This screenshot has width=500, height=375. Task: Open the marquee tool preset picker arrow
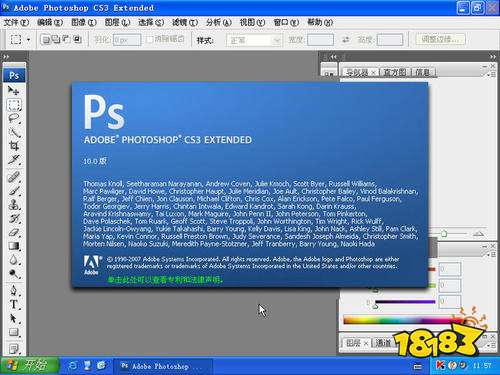(28, 40)
